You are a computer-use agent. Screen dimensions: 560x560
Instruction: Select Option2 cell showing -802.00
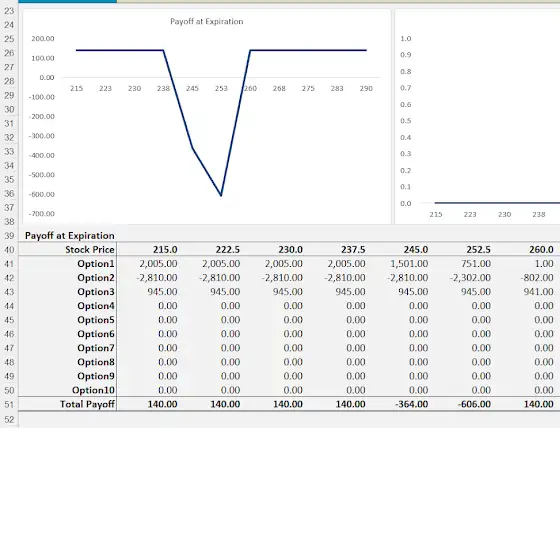pos(537,278)
